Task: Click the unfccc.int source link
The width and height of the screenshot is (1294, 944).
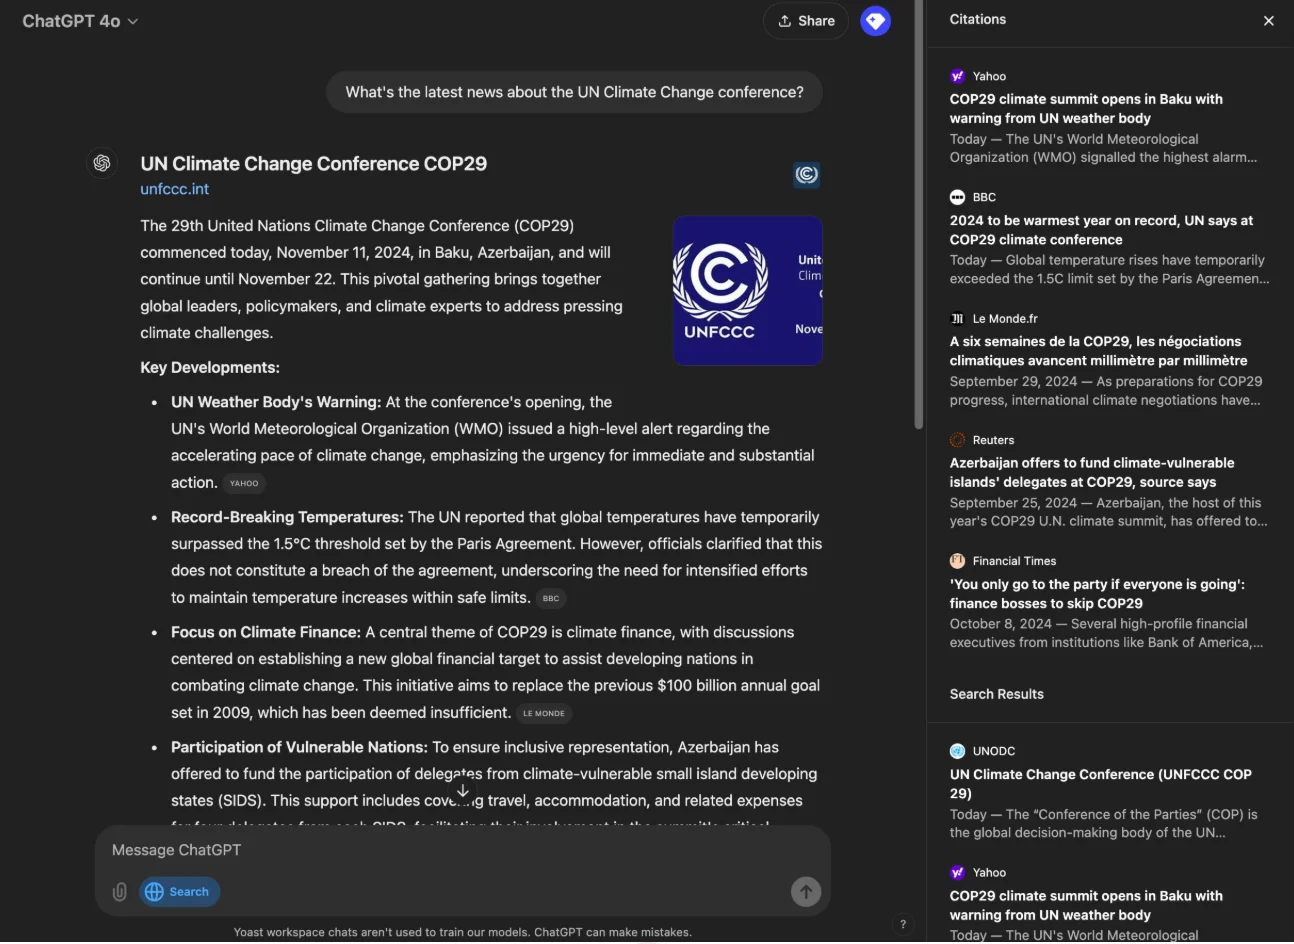Action: (x=174, y=189)
